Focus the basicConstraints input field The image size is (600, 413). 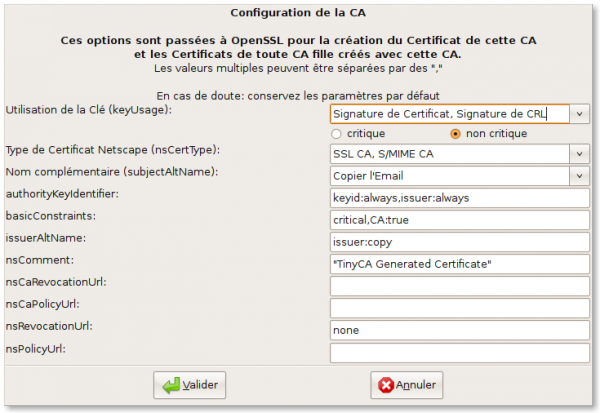coord(459,220)
